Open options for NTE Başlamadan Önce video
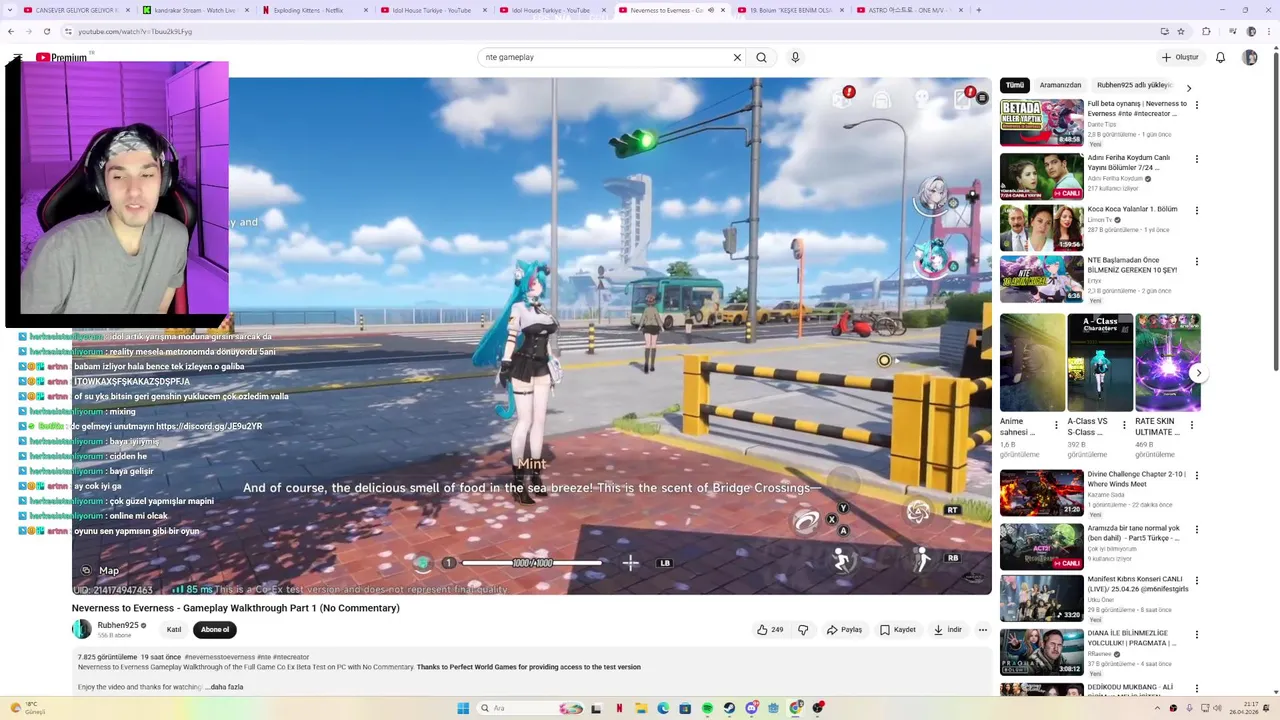1280x720 pixels. (x=1196, y=262)
